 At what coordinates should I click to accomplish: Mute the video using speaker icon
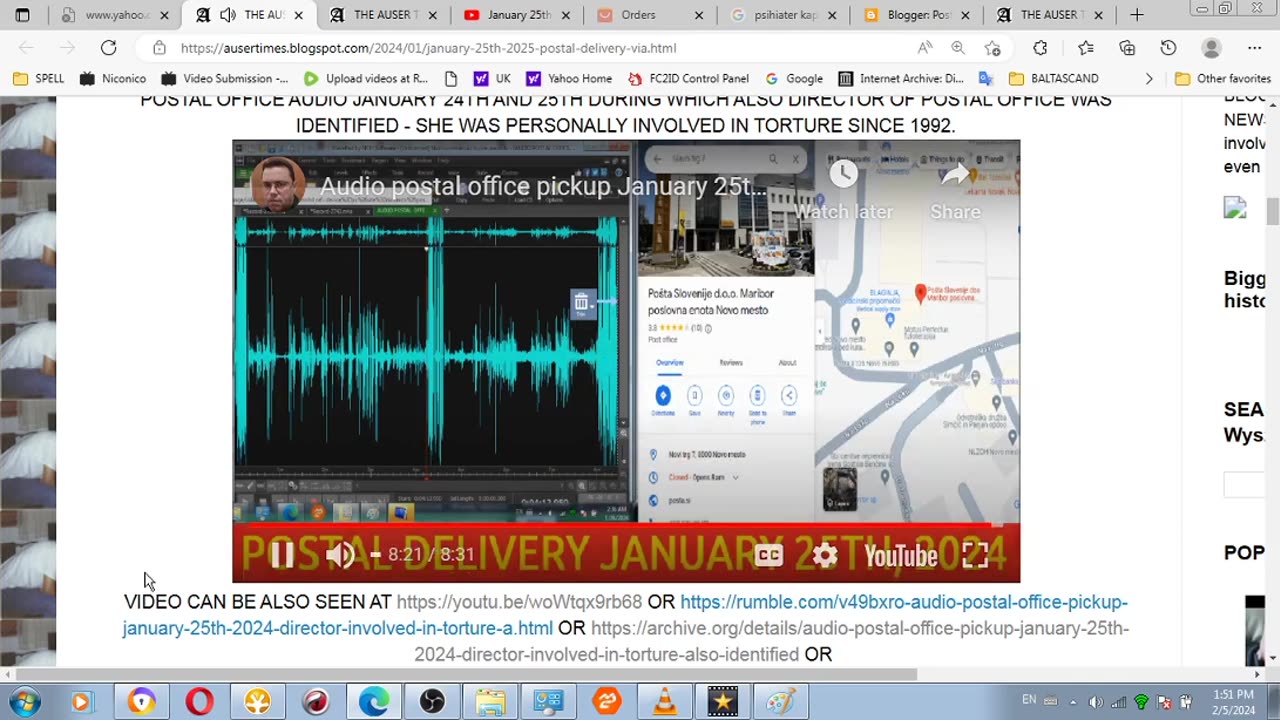340,555
